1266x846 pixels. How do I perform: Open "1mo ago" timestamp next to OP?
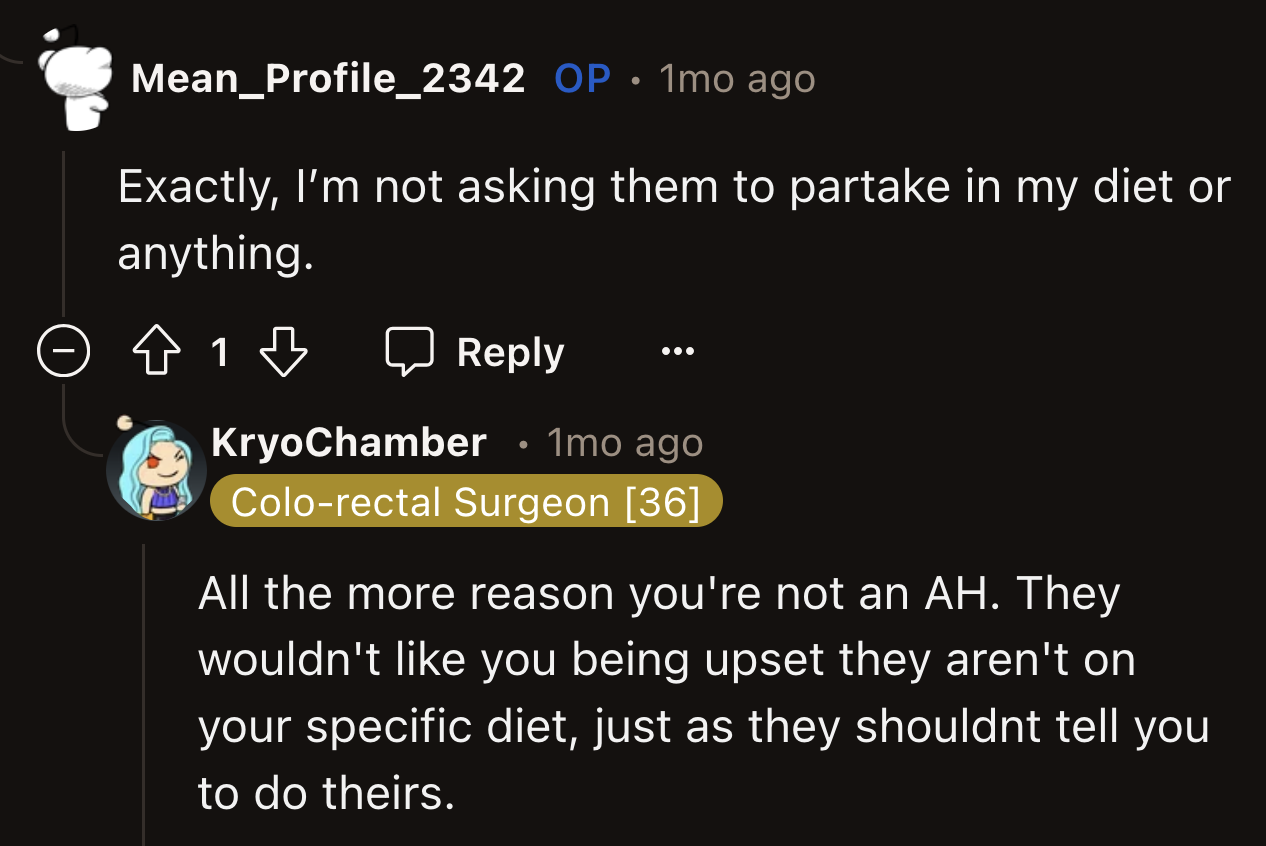point(737,79)
